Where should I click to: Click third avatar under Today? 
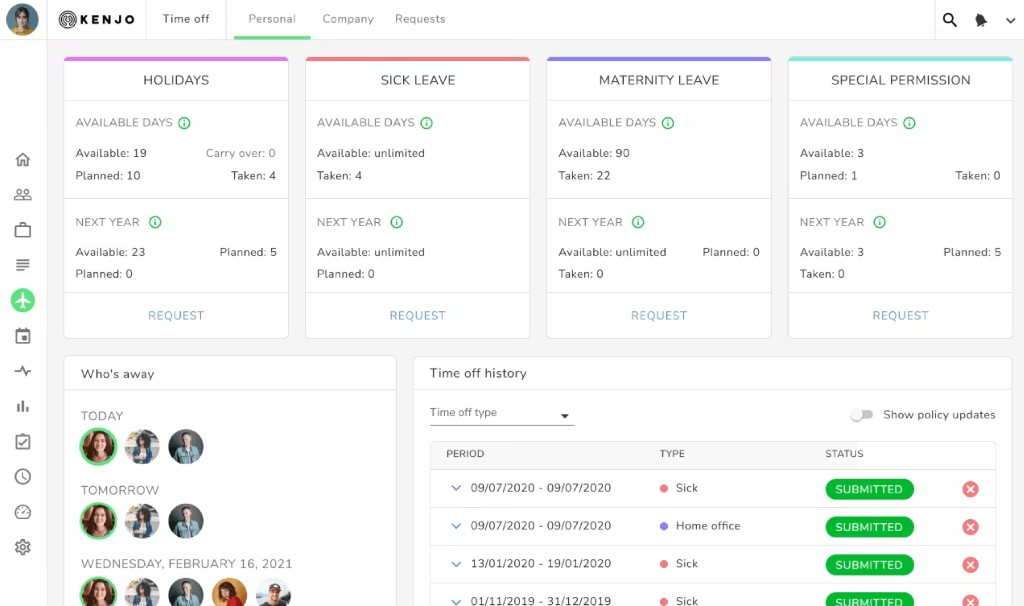click(x=186, y=447)
